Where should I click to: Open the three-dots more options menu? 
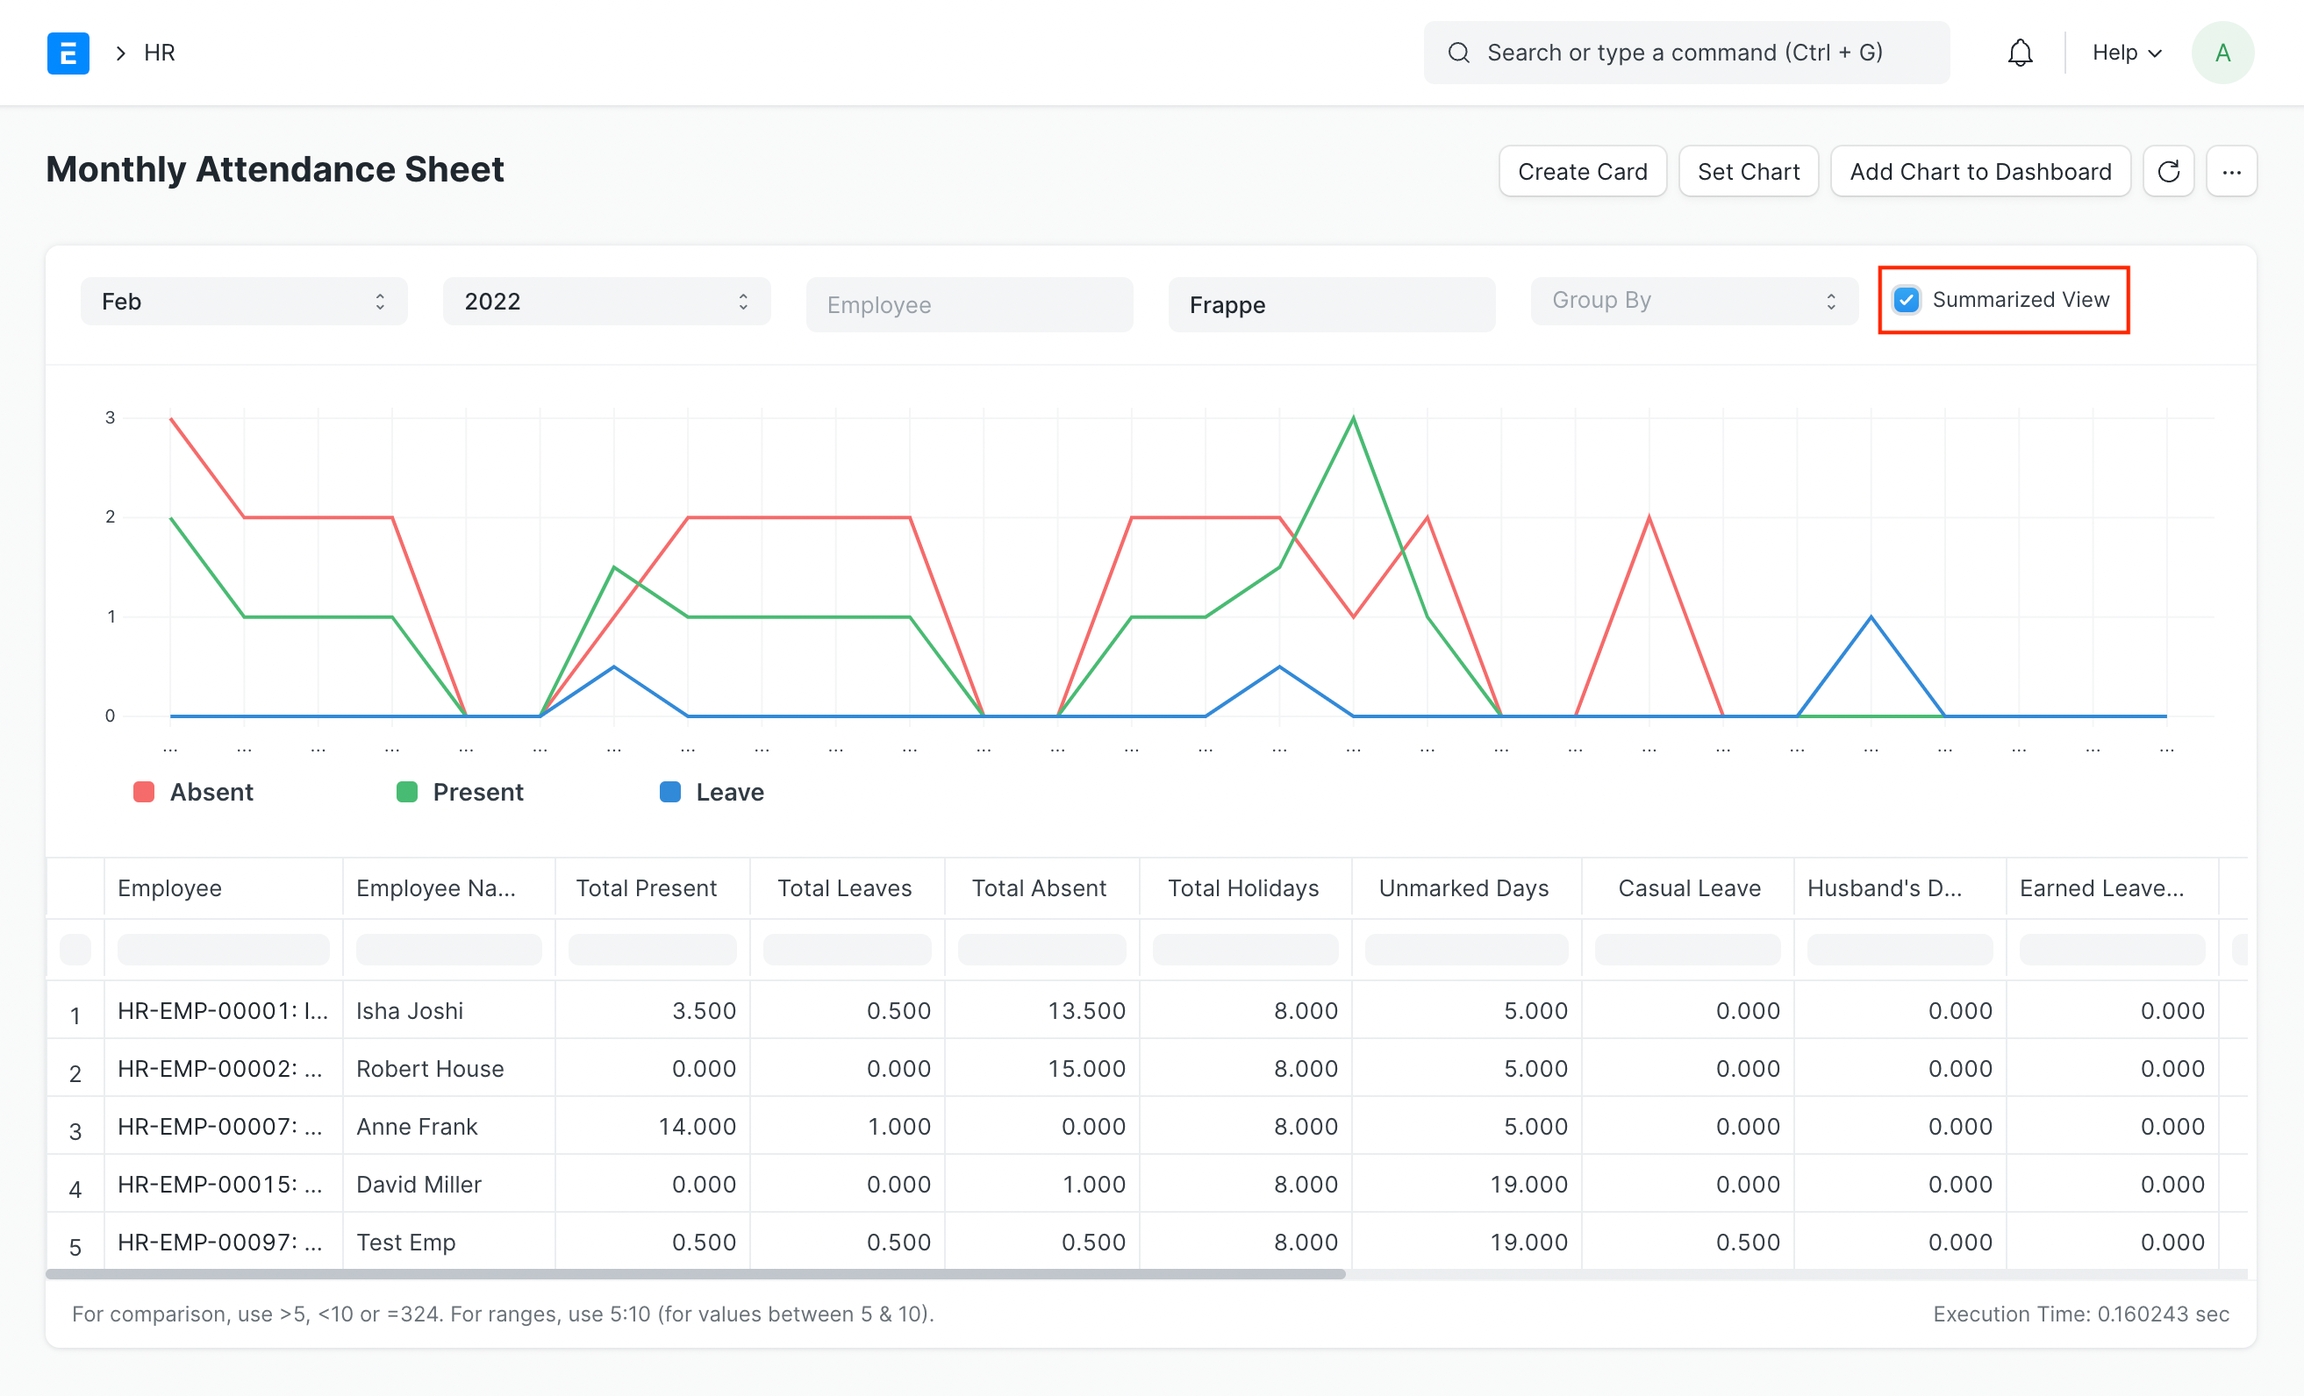pos(2232,171)
